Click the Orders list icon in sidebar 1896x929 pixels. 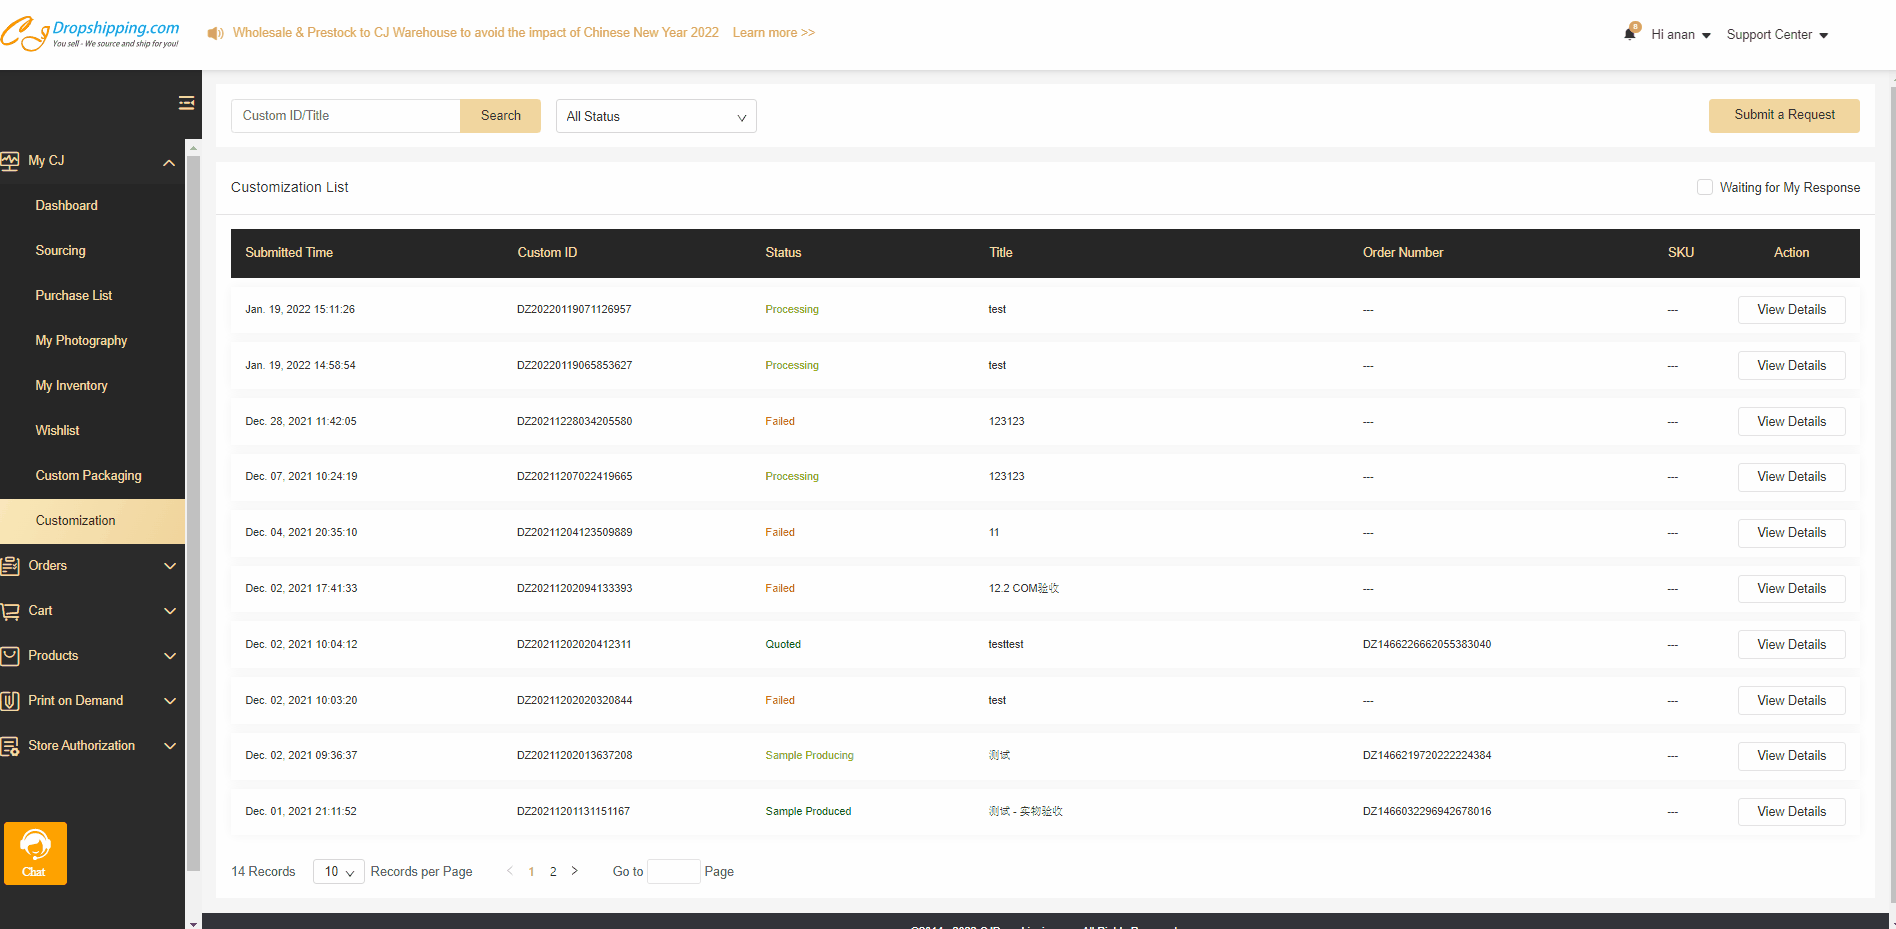click(11, 566)
